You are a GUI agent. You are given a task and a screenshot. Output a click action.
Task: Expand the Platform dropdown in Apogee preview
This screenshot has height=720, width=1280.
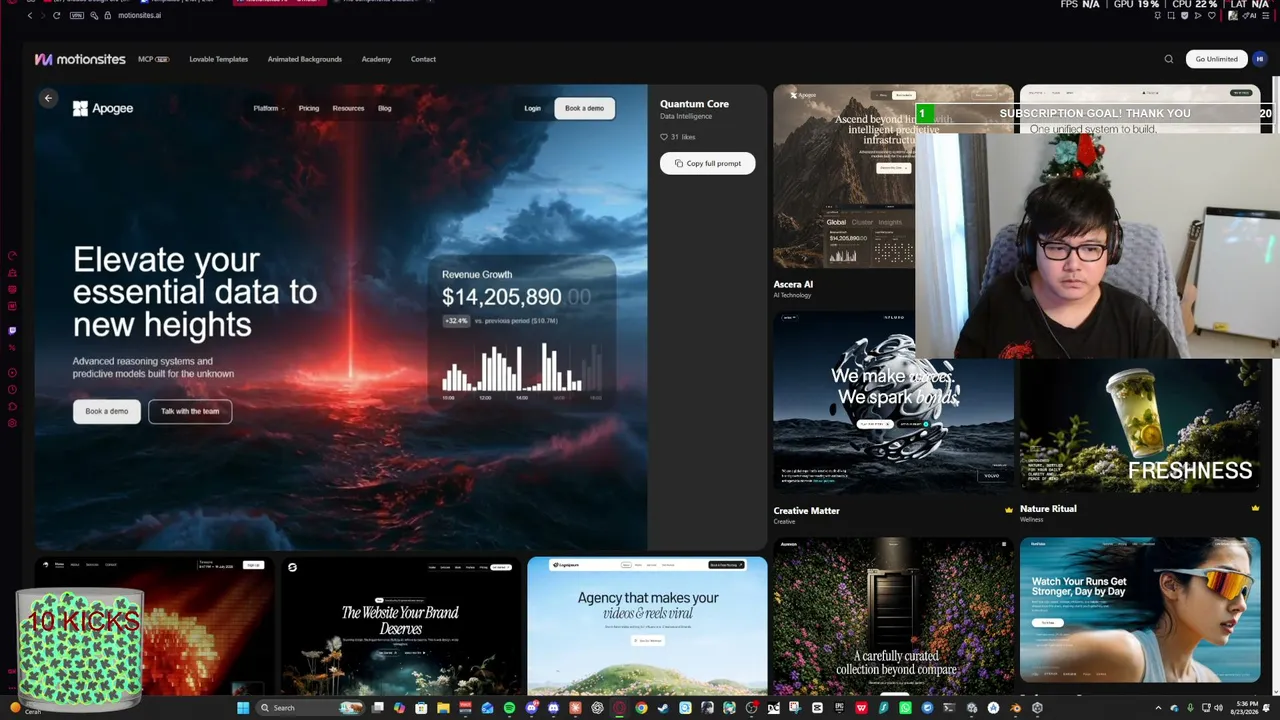269,108
